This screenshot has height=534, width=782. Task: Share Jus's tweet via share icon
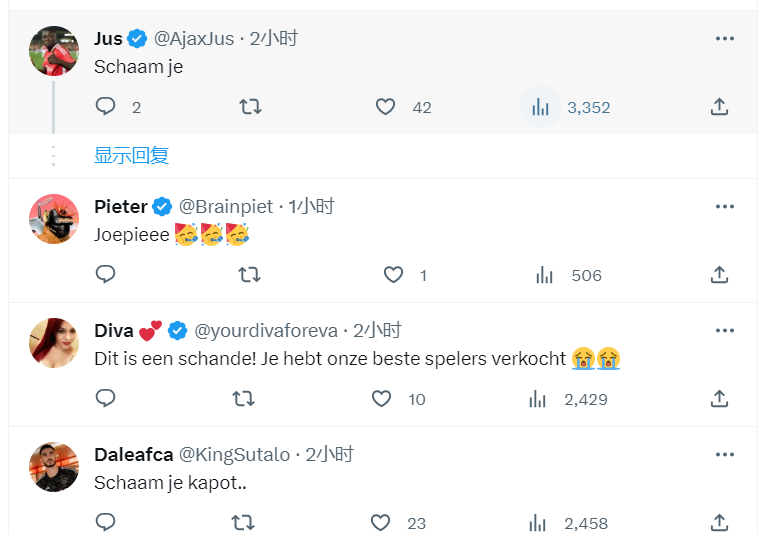719,107
